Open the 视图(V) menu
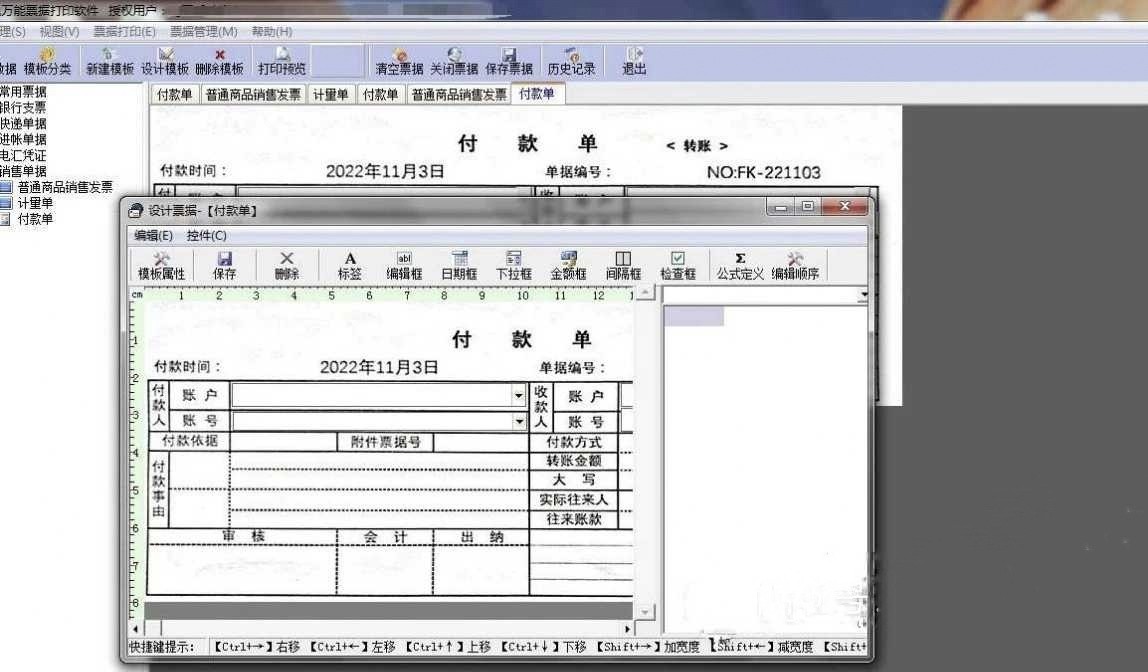 [59, 31]
